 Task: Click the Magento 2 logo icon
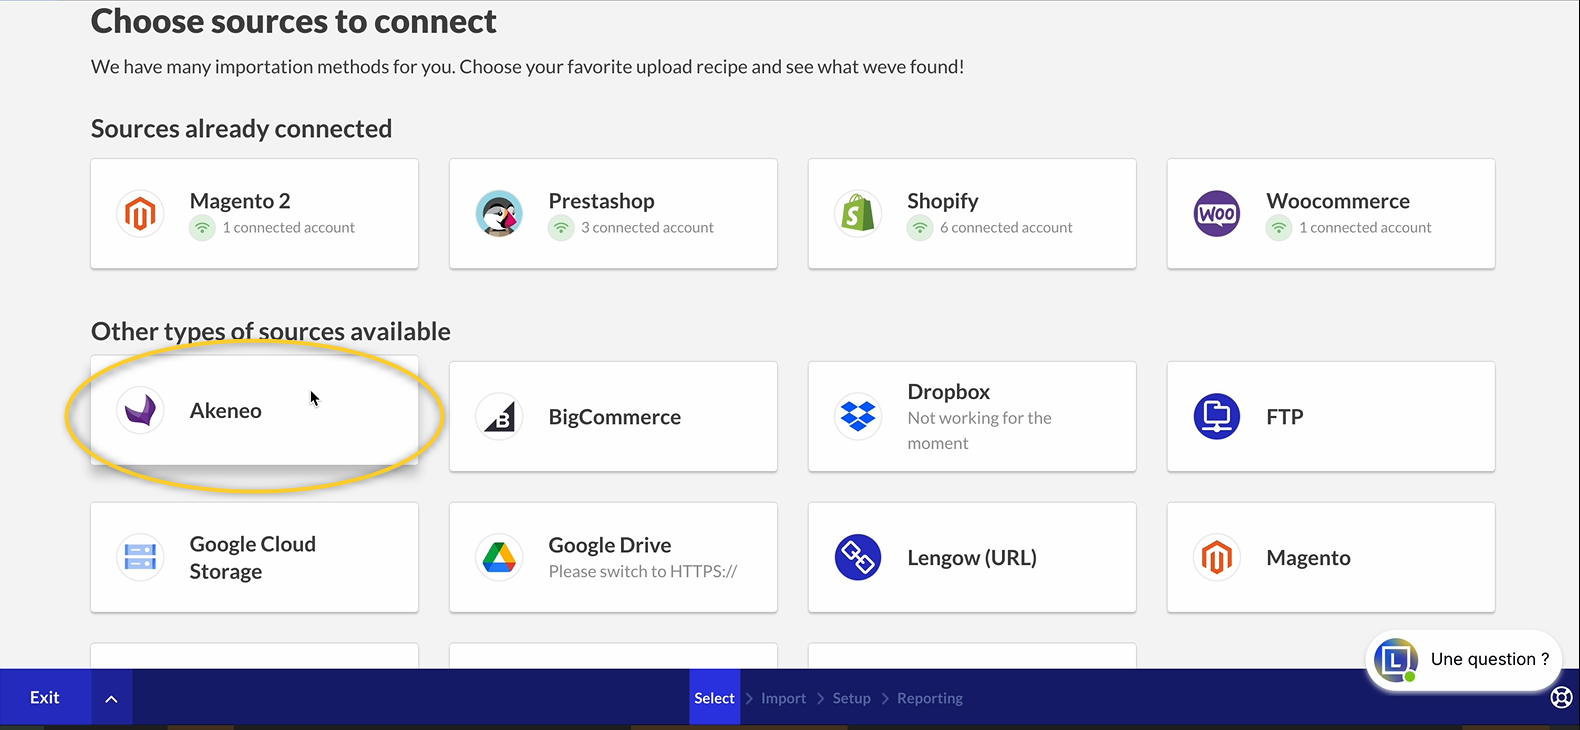pos(140,213)
